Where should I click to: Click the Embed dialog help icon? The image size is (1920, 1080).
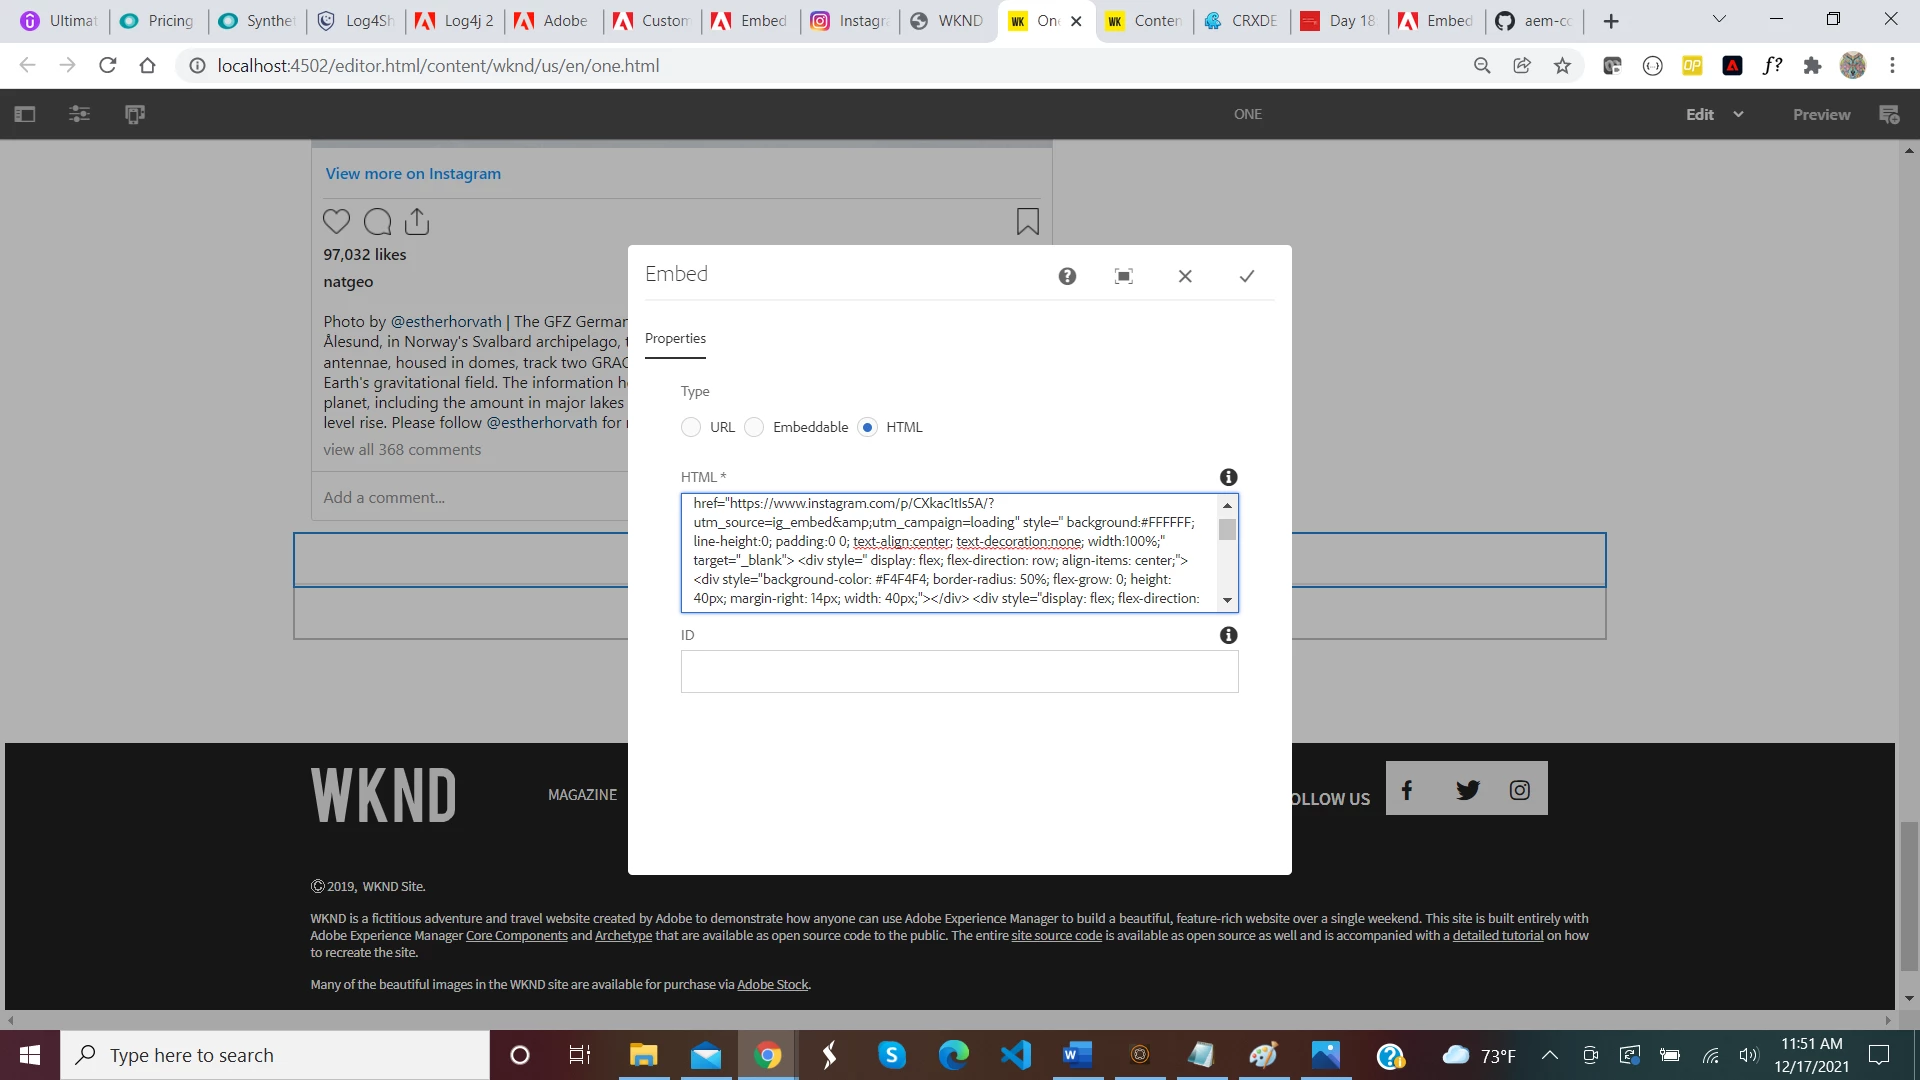1067,276
